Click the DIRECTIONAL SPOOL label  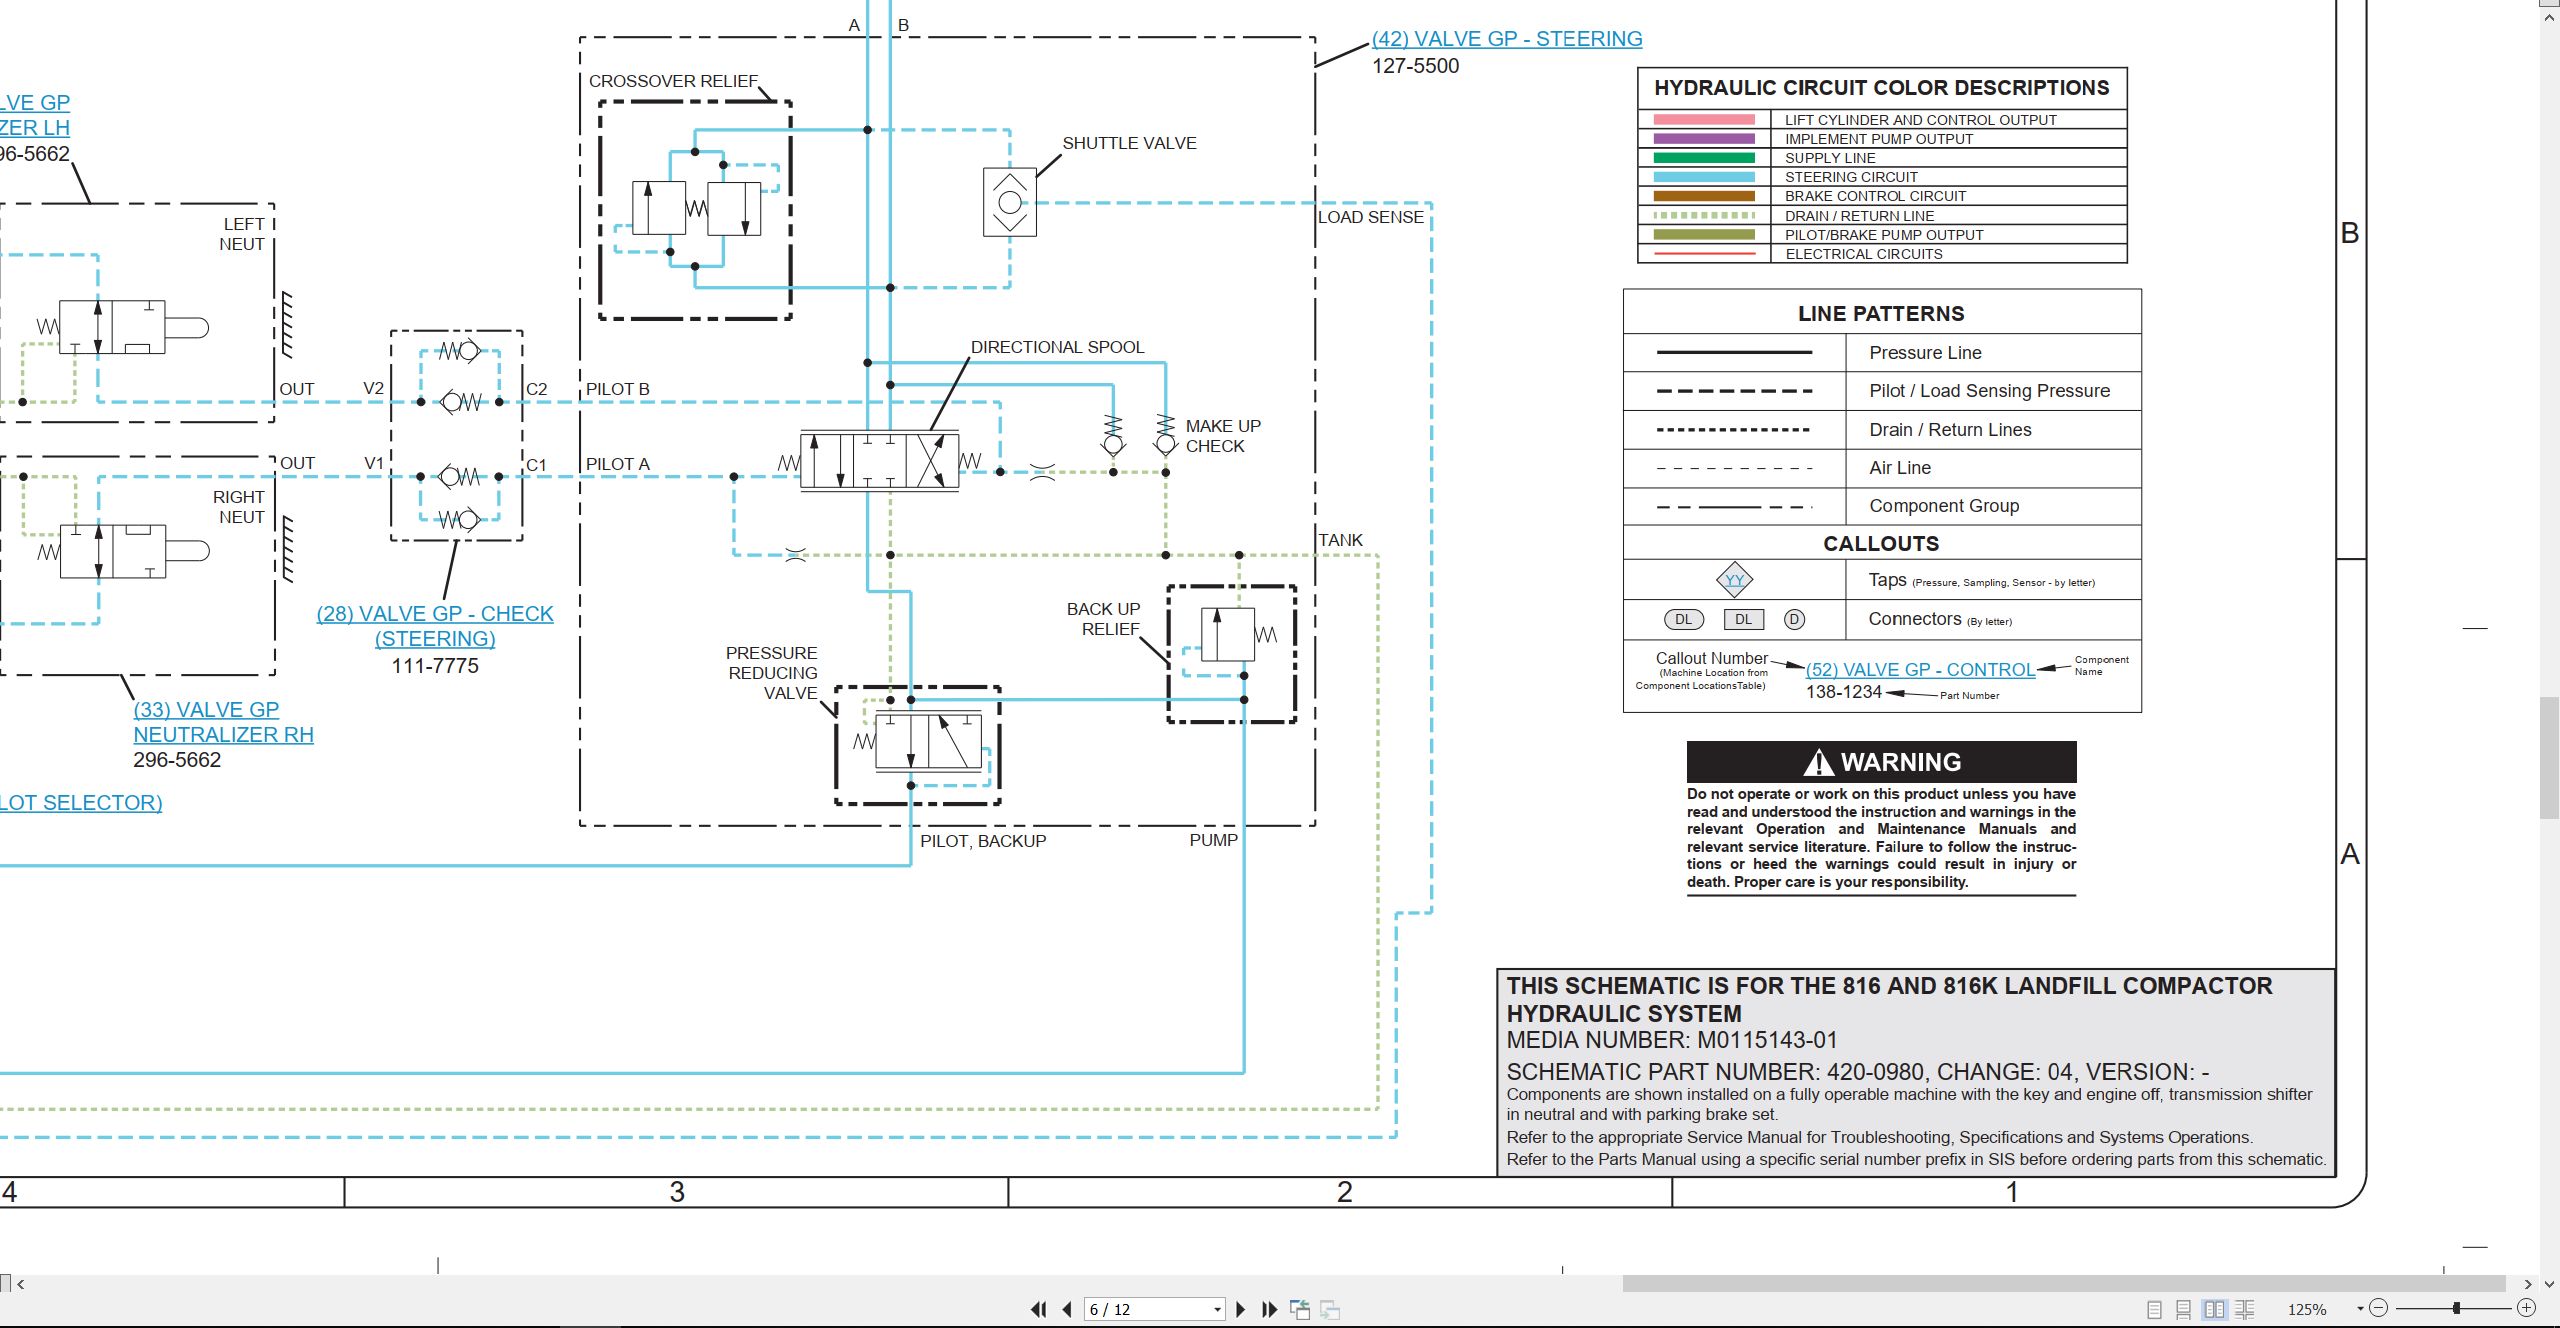[x=1057, y=347]
